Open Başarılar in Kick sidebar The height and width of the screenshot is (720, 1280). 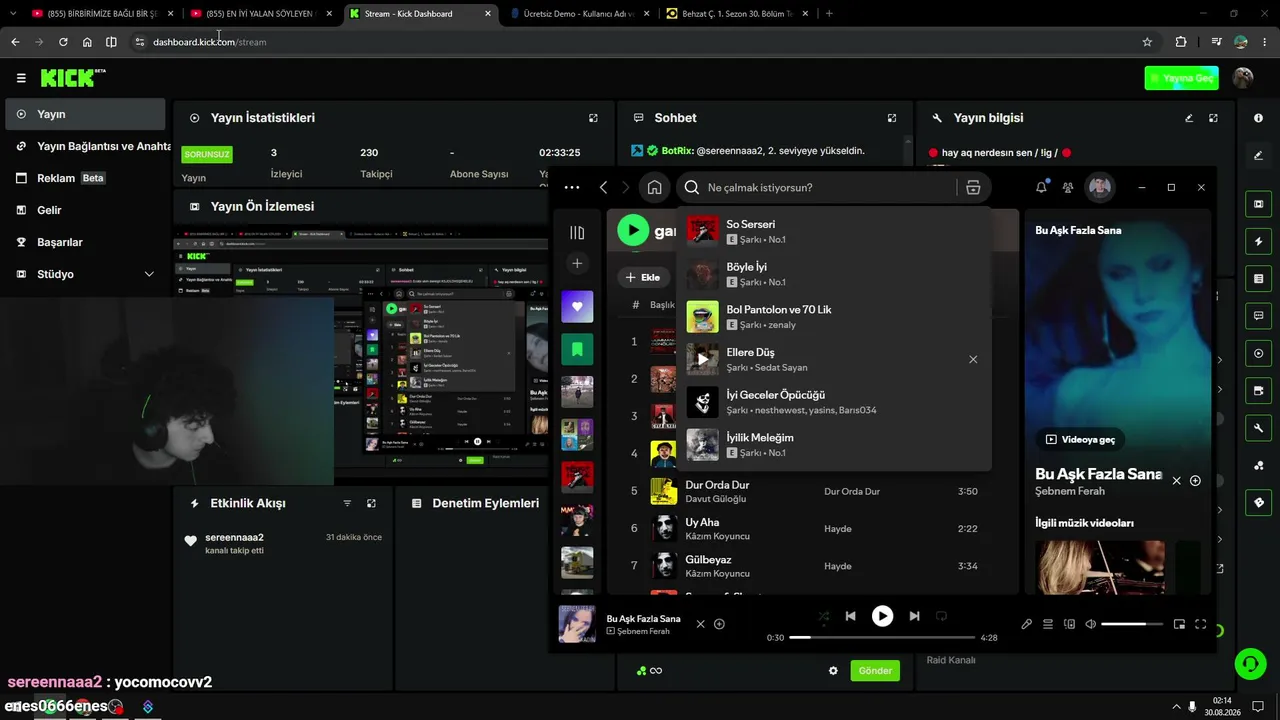[x=85, y=242]
